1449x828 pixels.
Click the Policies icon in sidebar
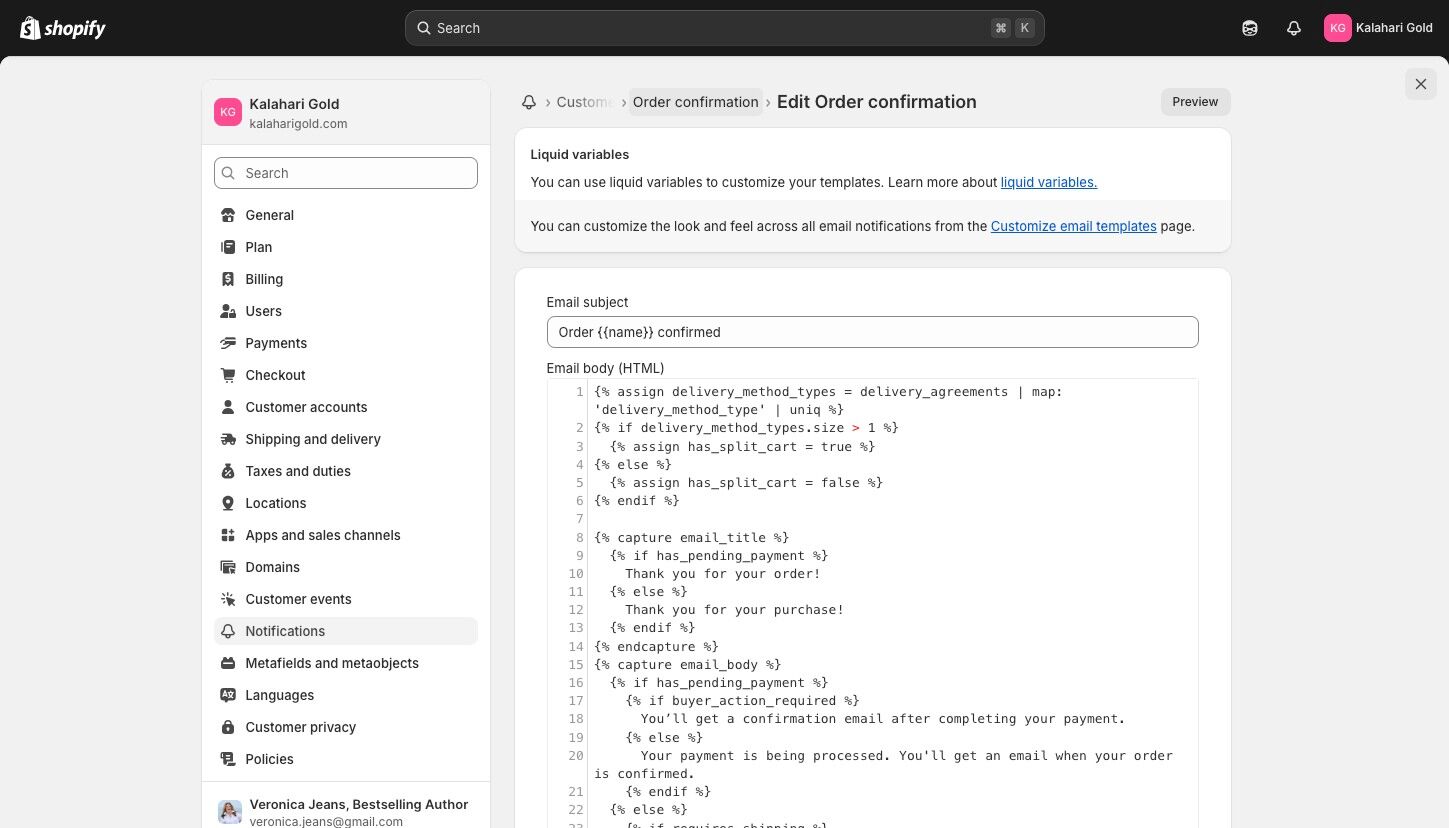tap(228, 759)
